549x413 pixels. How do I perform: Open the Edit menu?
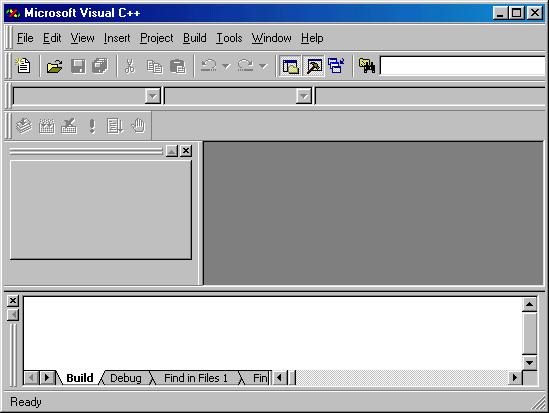click(52, 38)
